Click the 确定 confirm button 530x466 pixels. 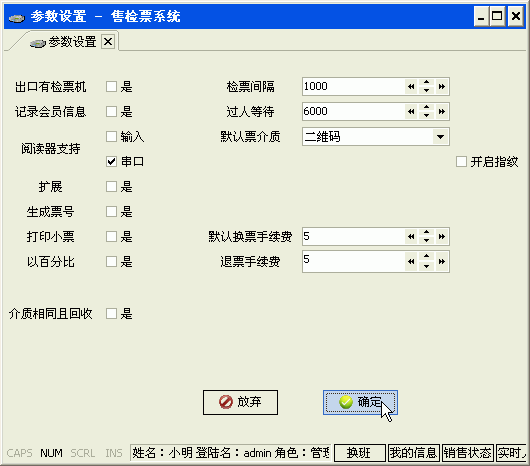(x=360, y=402)
